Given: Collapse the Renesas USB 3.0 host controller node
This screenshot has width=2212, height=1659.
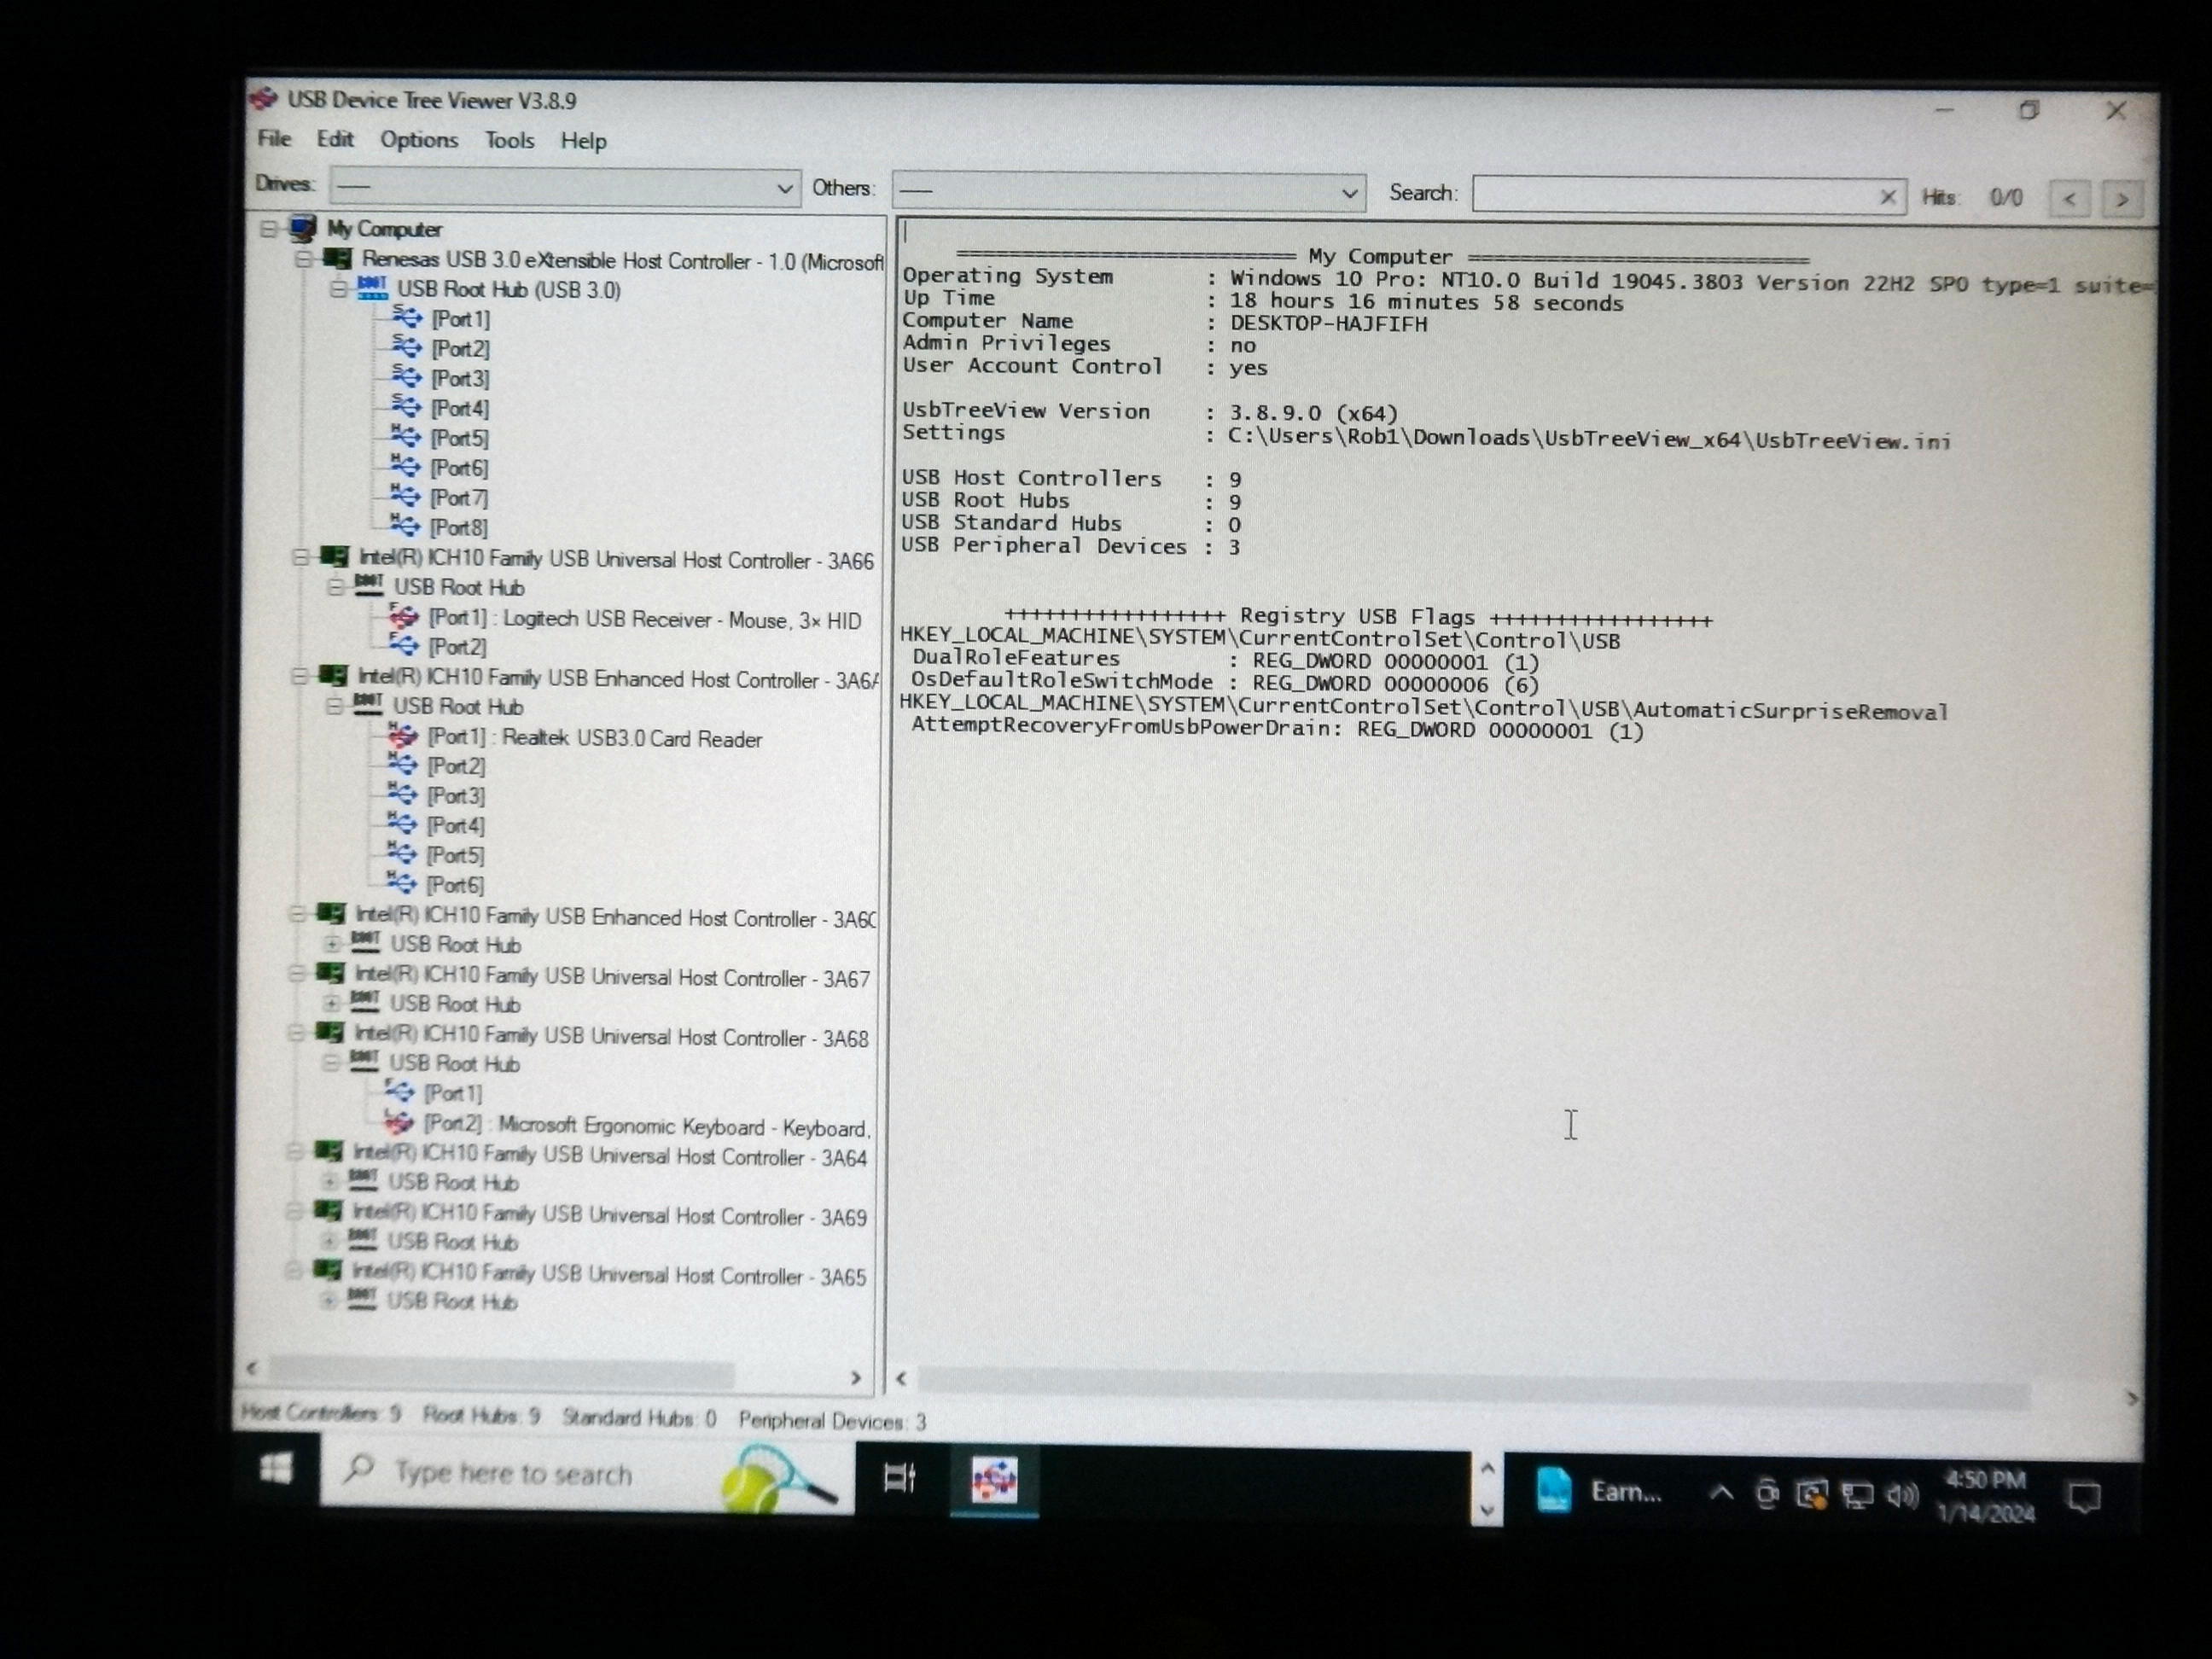Looking at the screenshot, I should pyautogui.click(x=303, y=259).
